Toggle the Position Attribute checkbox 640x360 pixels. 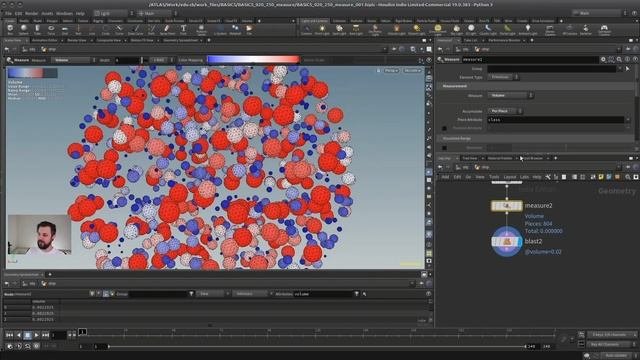(x=444, y=128)
